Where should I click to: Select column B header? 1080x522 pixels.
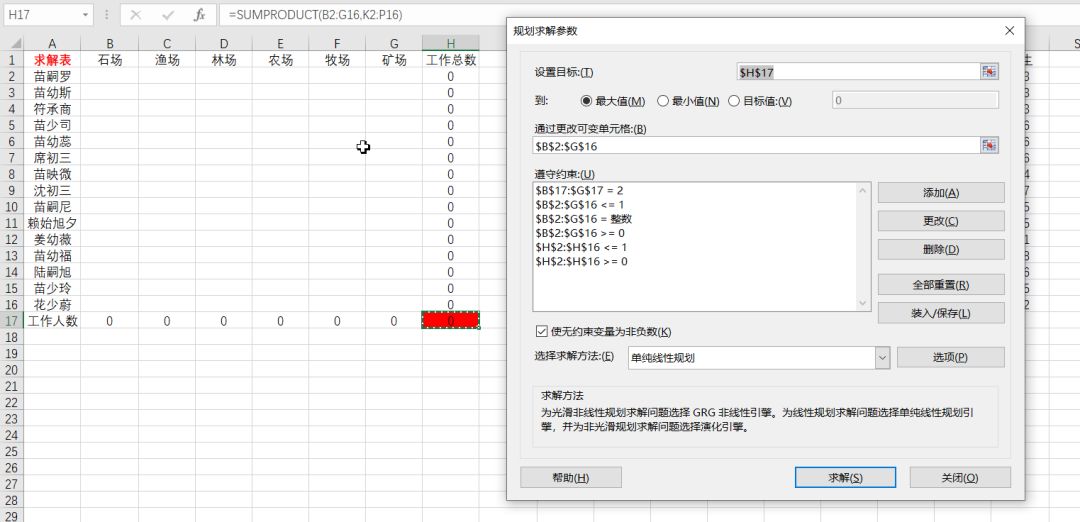pos(110,44)
